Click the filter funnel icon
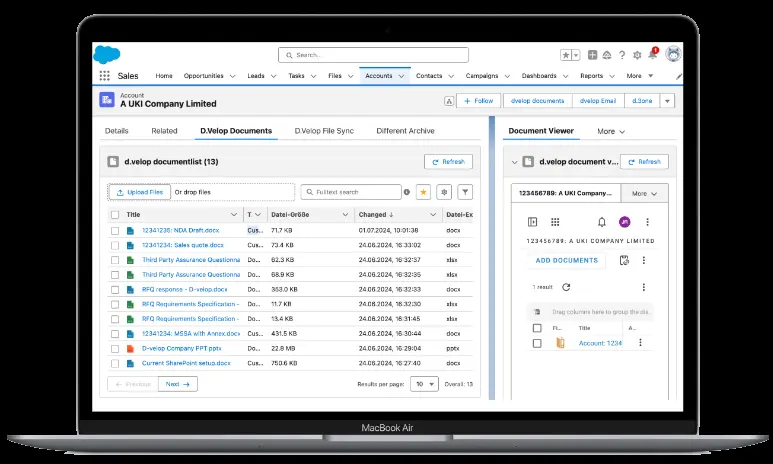 click(465, 192)
